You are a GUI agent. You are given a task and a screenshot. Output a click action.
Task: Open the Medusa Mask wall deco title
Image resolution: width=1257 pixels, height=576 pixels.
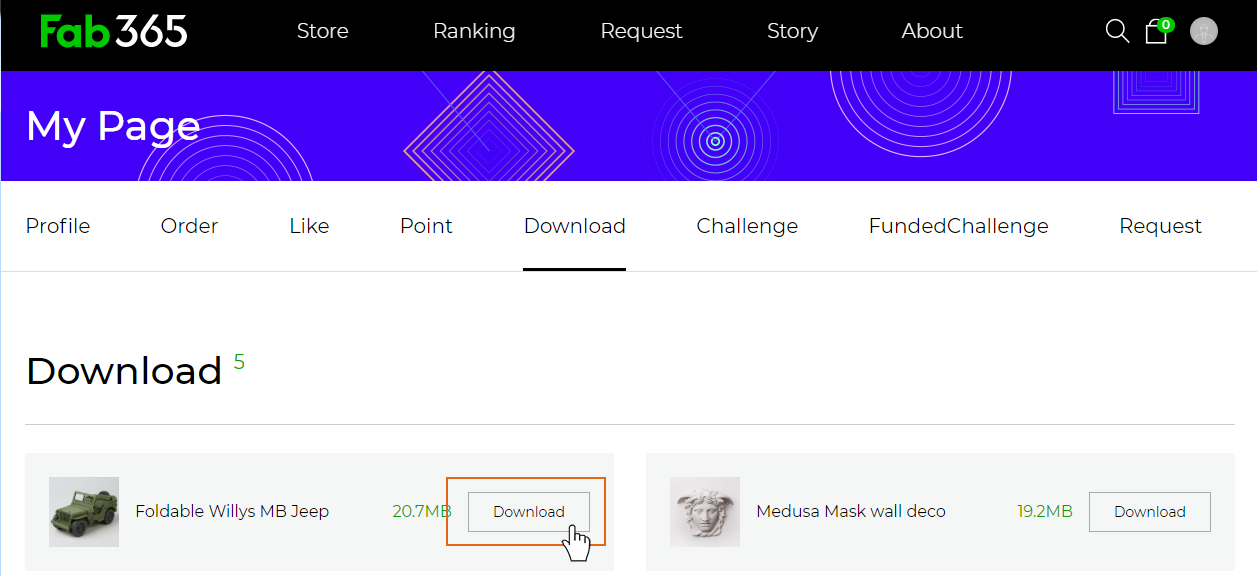tap(850, 511)
